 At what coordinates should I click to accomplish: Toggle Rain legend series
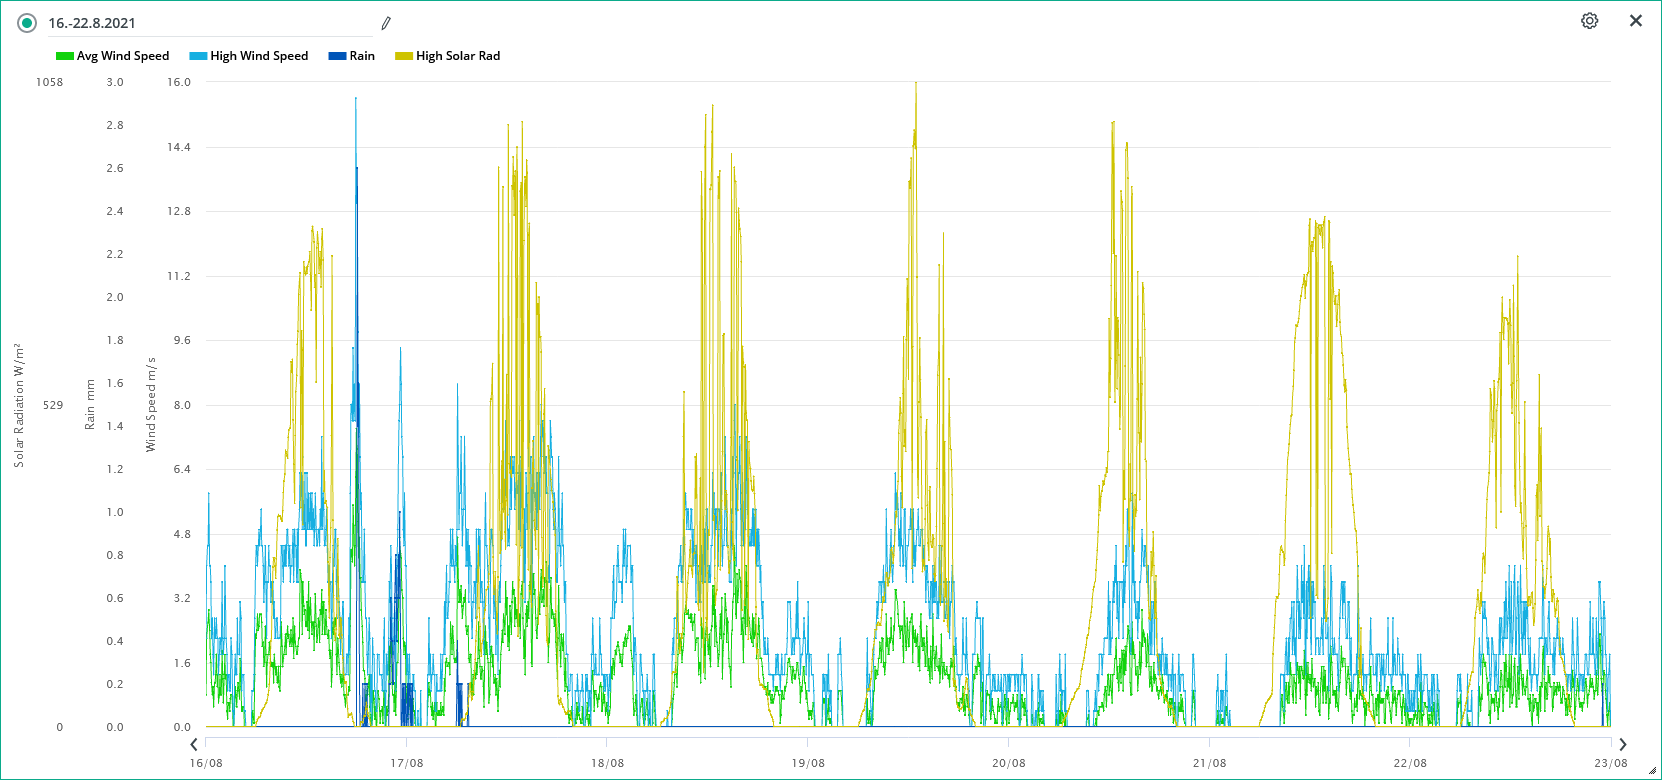click(352, 56)
